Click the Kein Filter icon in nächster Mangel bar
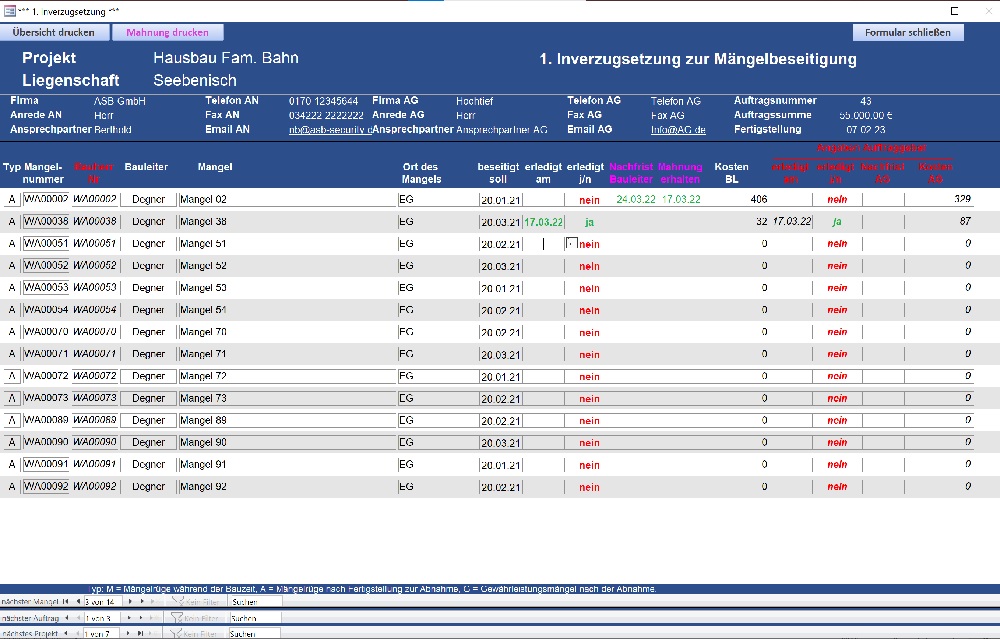Image resolution: width=1000 pixels, height=639 pixels. point(177,601)
